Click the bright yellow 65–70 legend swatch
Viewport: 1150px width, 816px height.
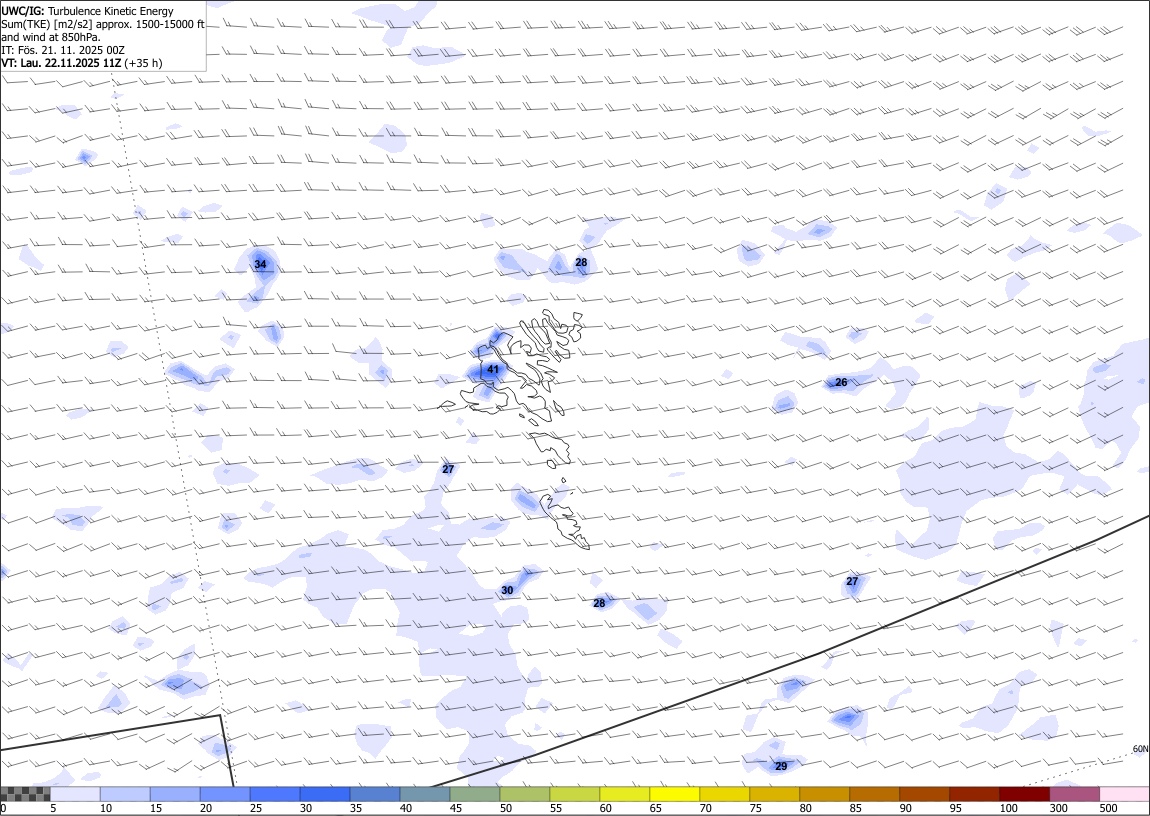pos(674,794)
